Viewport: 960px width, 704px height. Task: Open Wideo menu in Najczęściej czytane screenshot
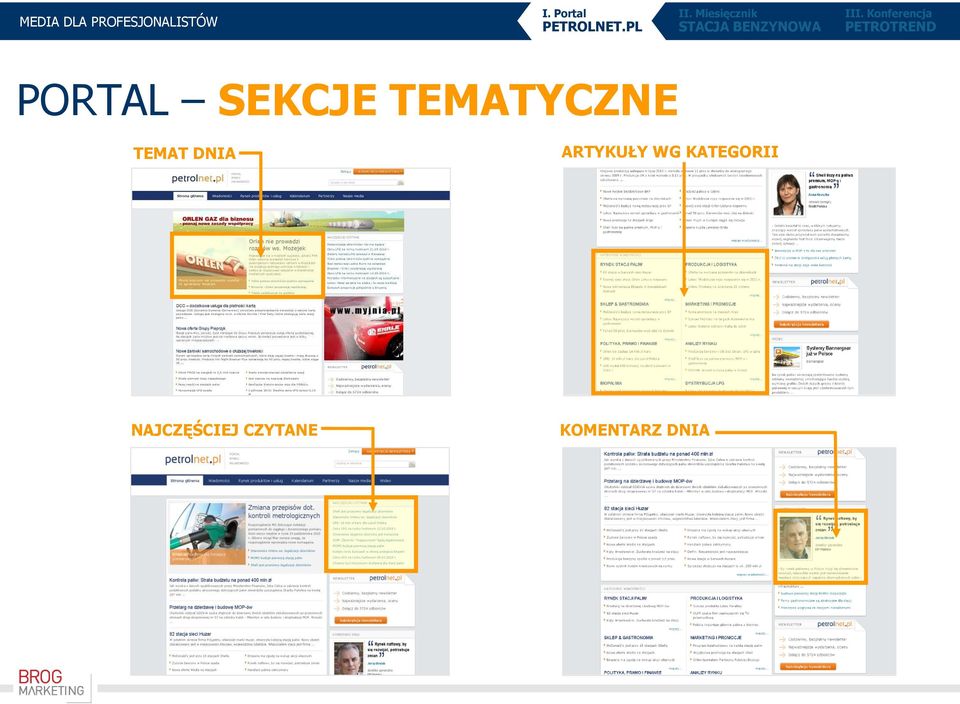point(385,481)
